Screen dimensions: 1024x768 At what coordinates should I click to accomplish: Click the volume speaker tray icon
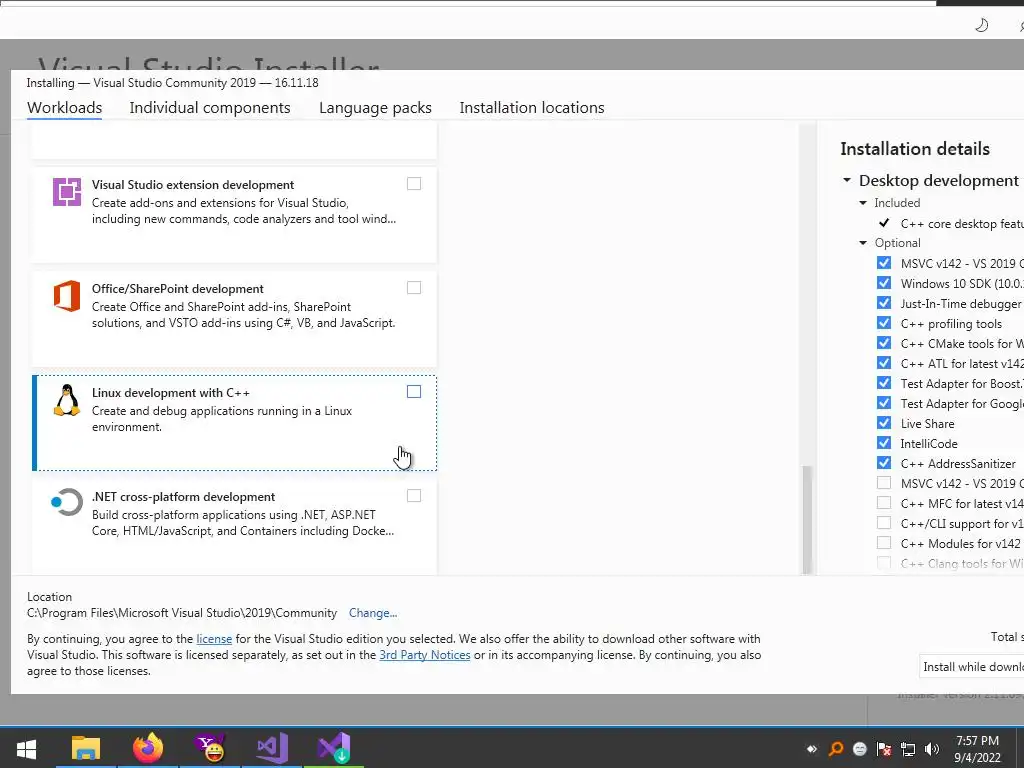(932, 749)
